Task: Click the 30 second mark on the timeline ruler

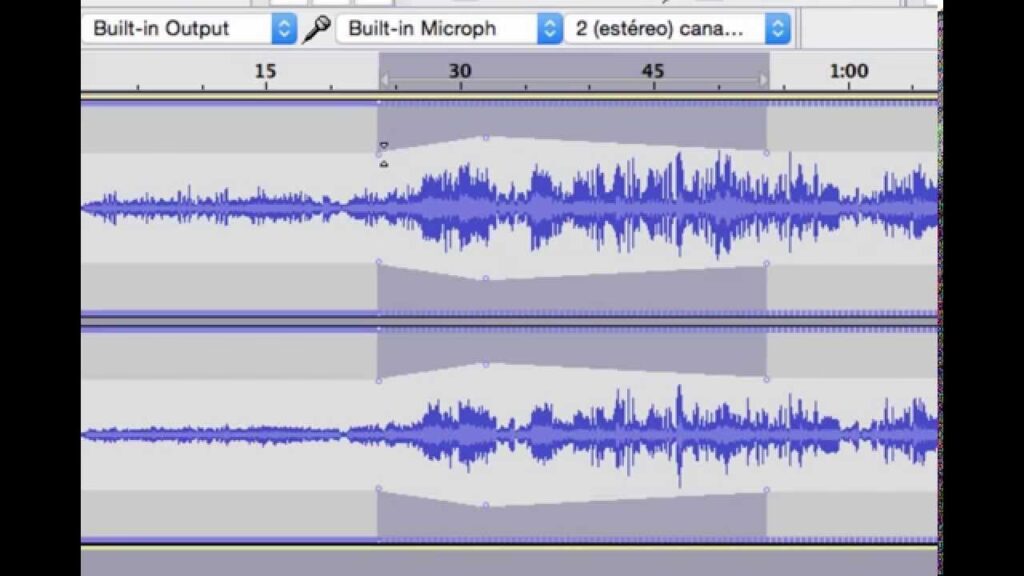Action: pos(459,72)
